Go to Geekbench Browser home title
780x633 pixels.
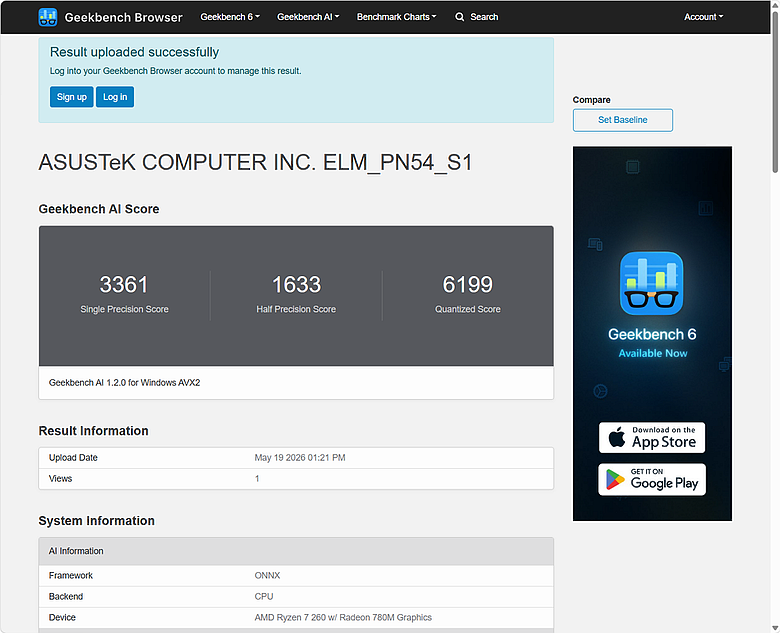pos(123,17)
